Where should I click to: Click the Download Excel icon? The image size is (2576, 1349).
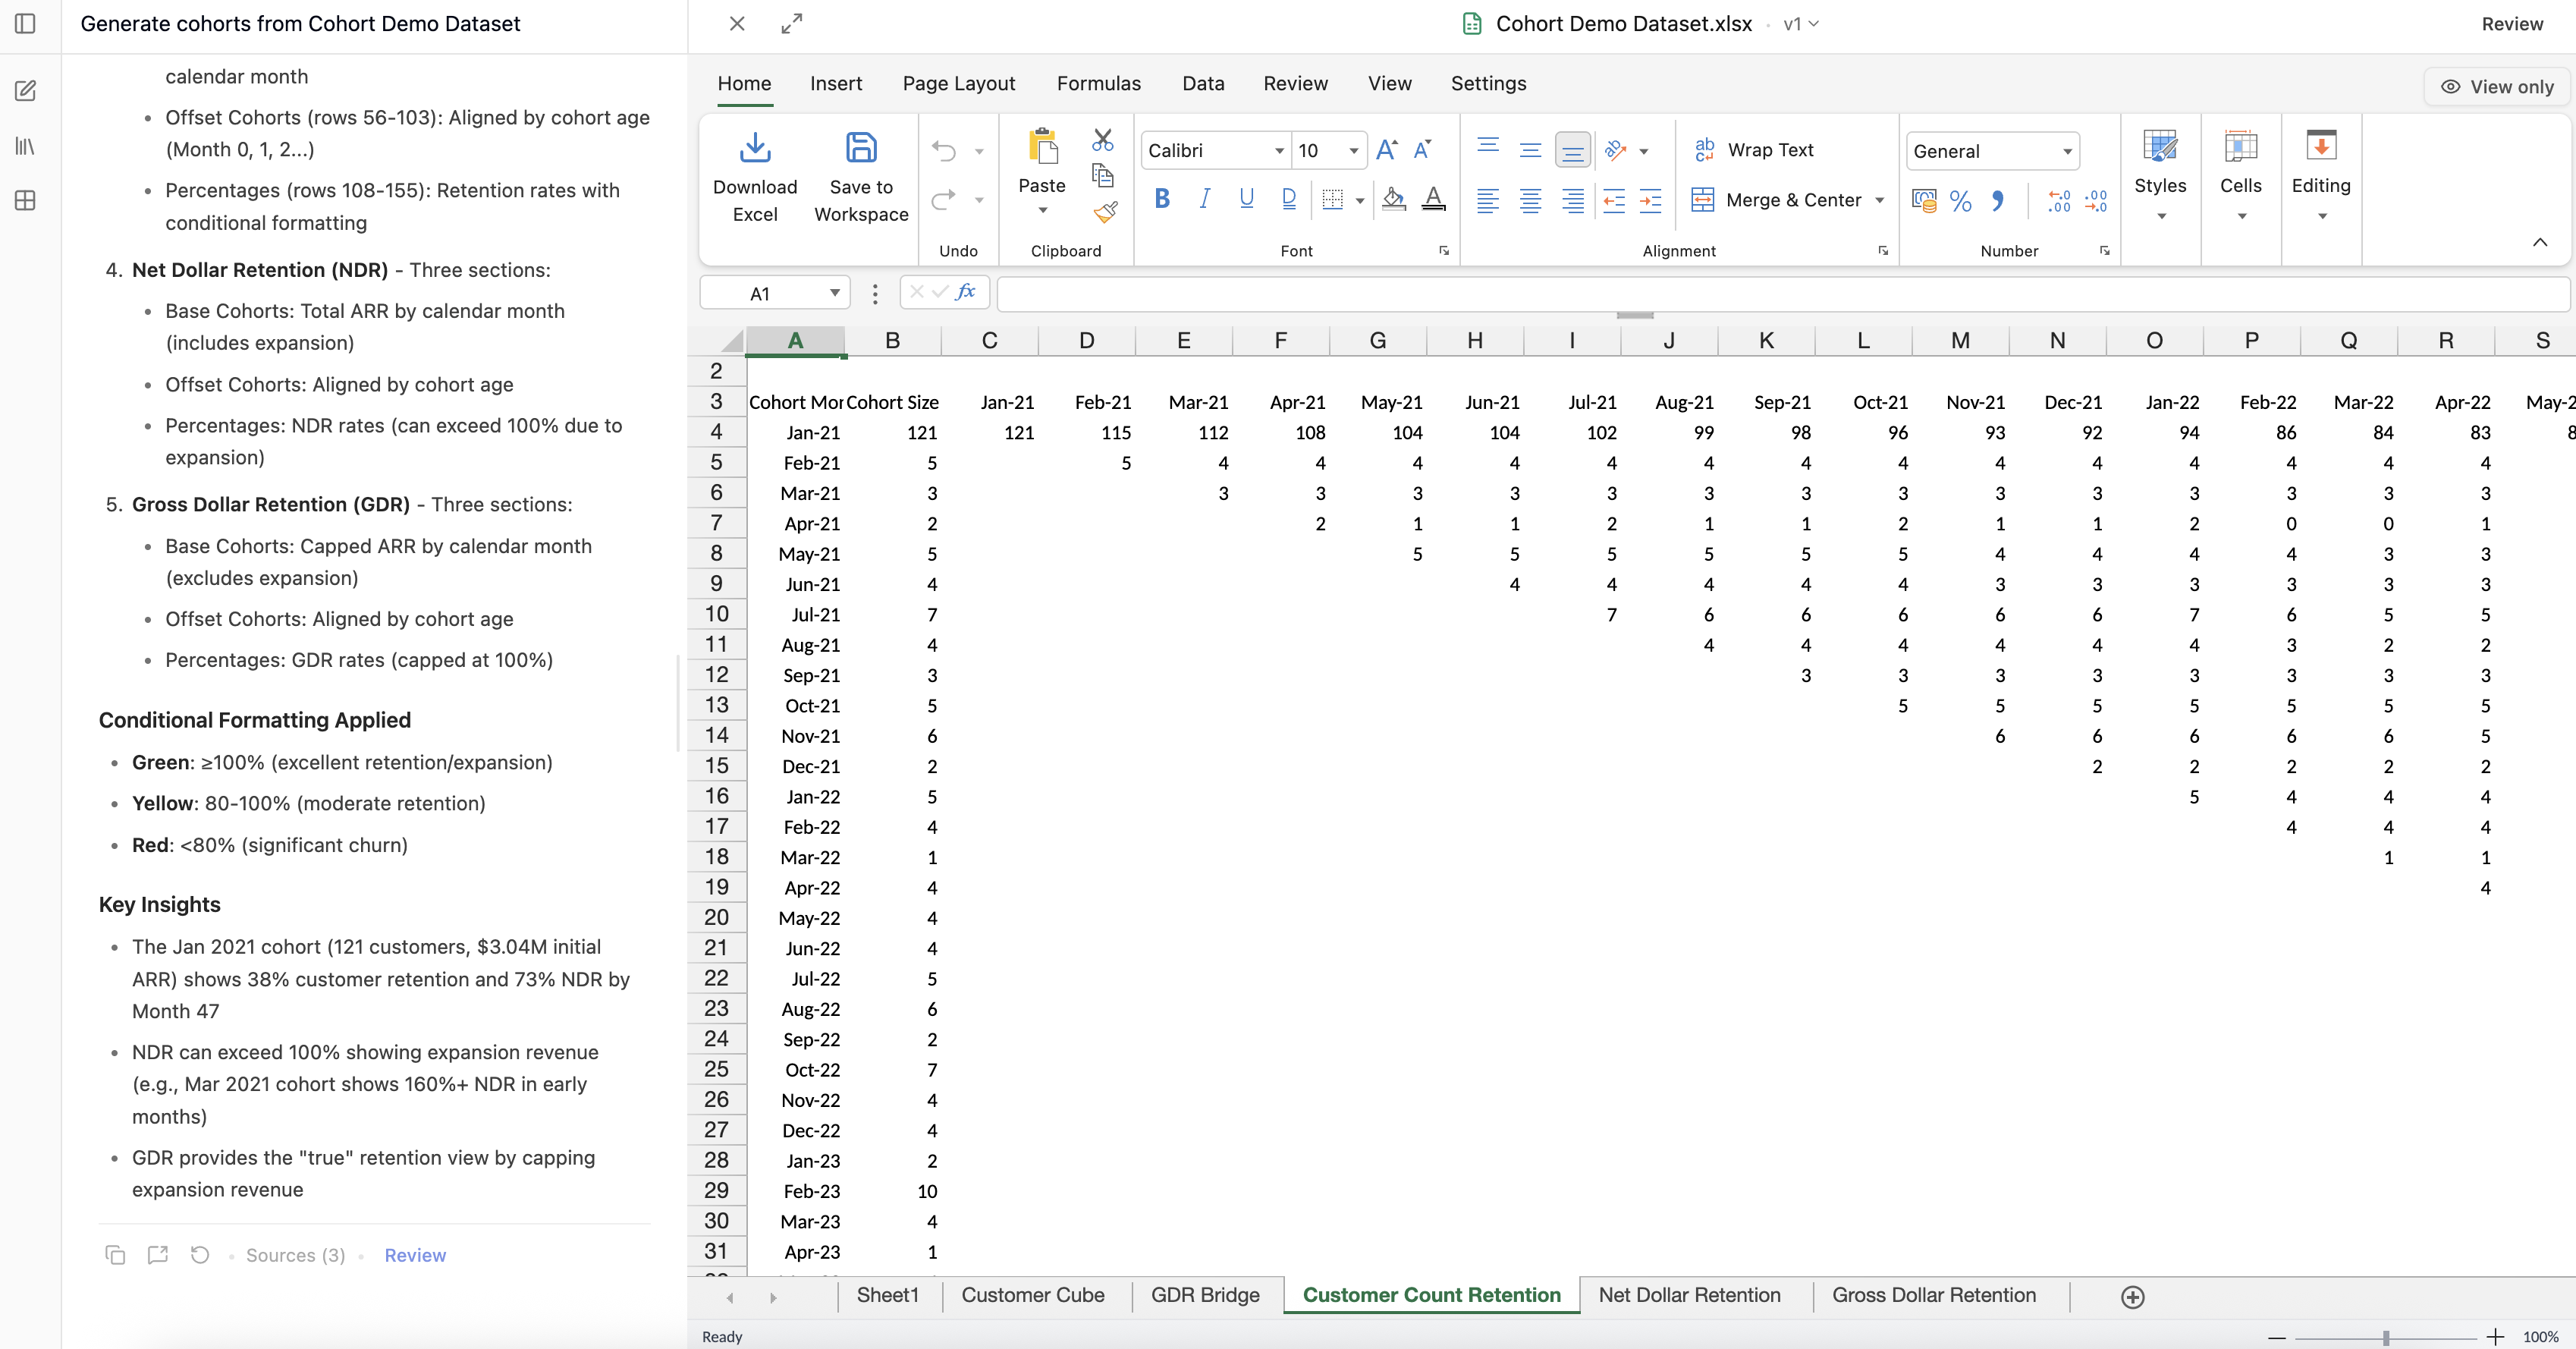(x=755, y=147)
